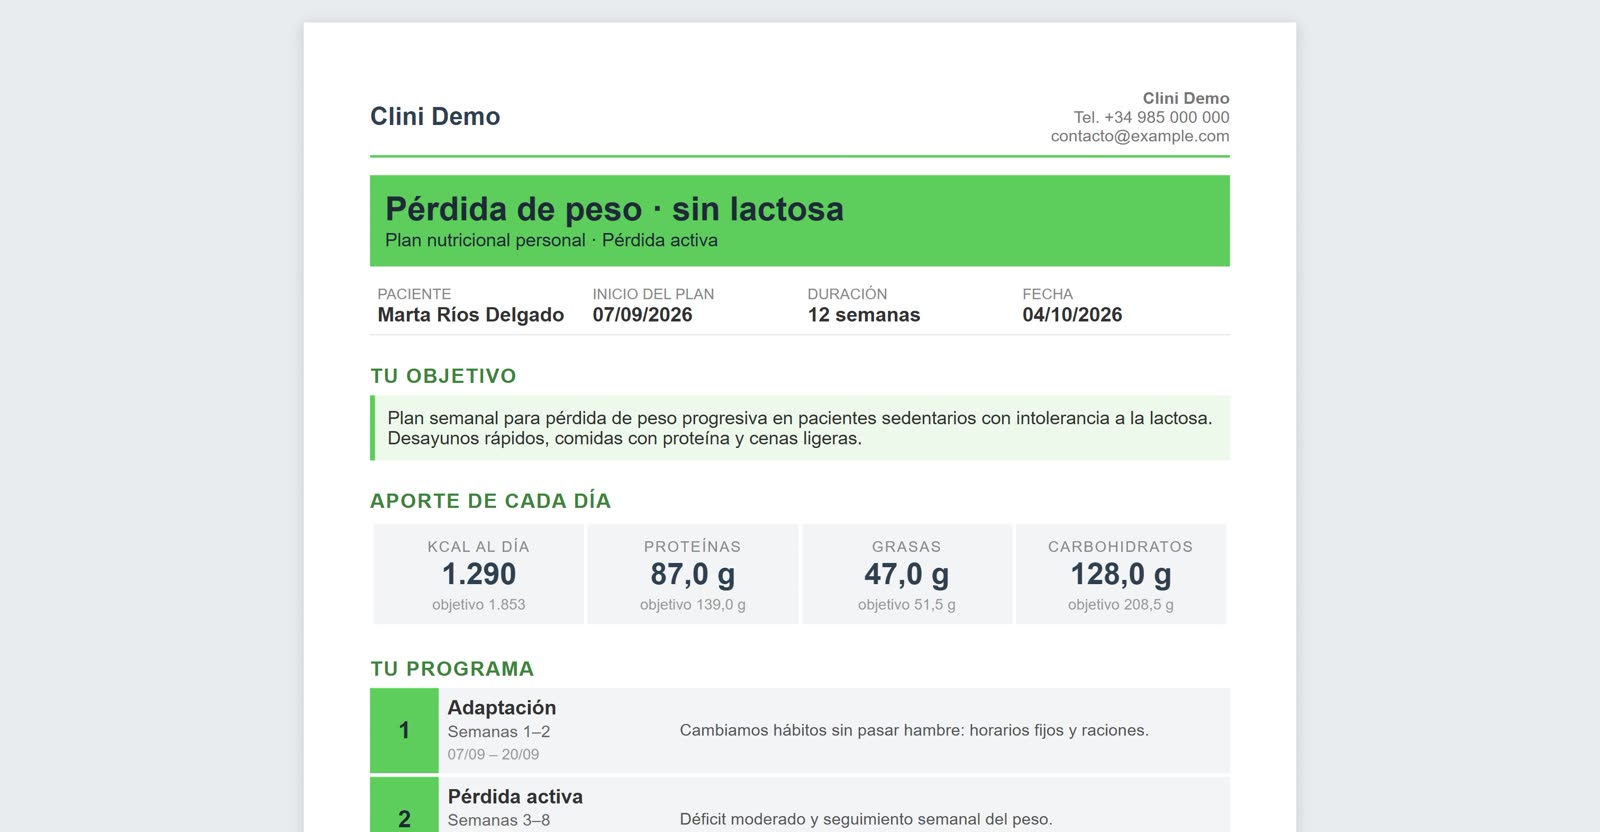This screenshot has width=1600, height=832.
Task: Click the 'PACIENTE' field label
Action: coord(414,294)
